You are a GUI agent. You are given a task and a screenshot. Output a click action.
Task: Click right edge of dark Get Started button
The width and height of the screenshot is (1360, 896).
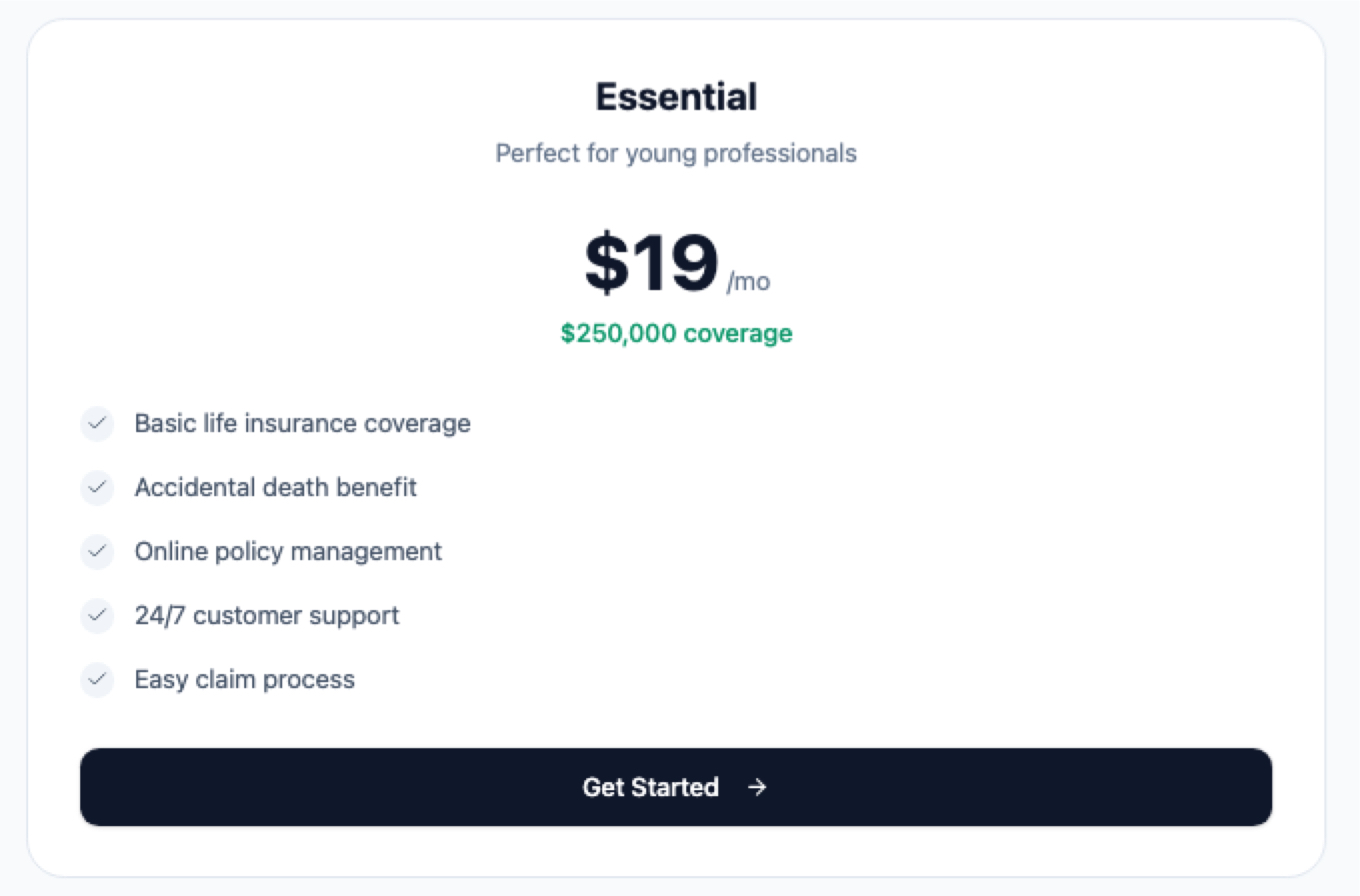pyautogui.click(x=1252, y=788)
